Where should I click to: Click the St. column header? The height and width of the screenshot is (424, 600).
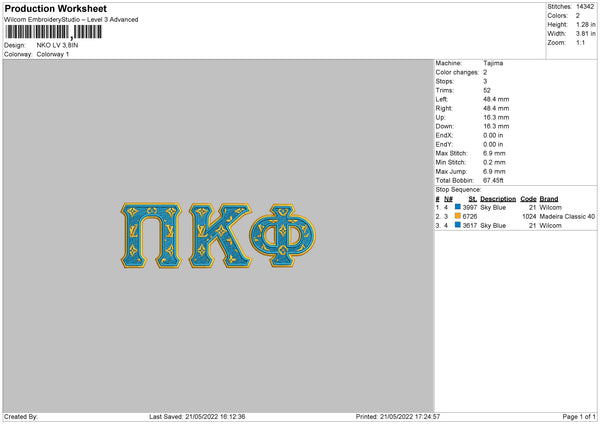pyautogui.click(x=473, y=199)
